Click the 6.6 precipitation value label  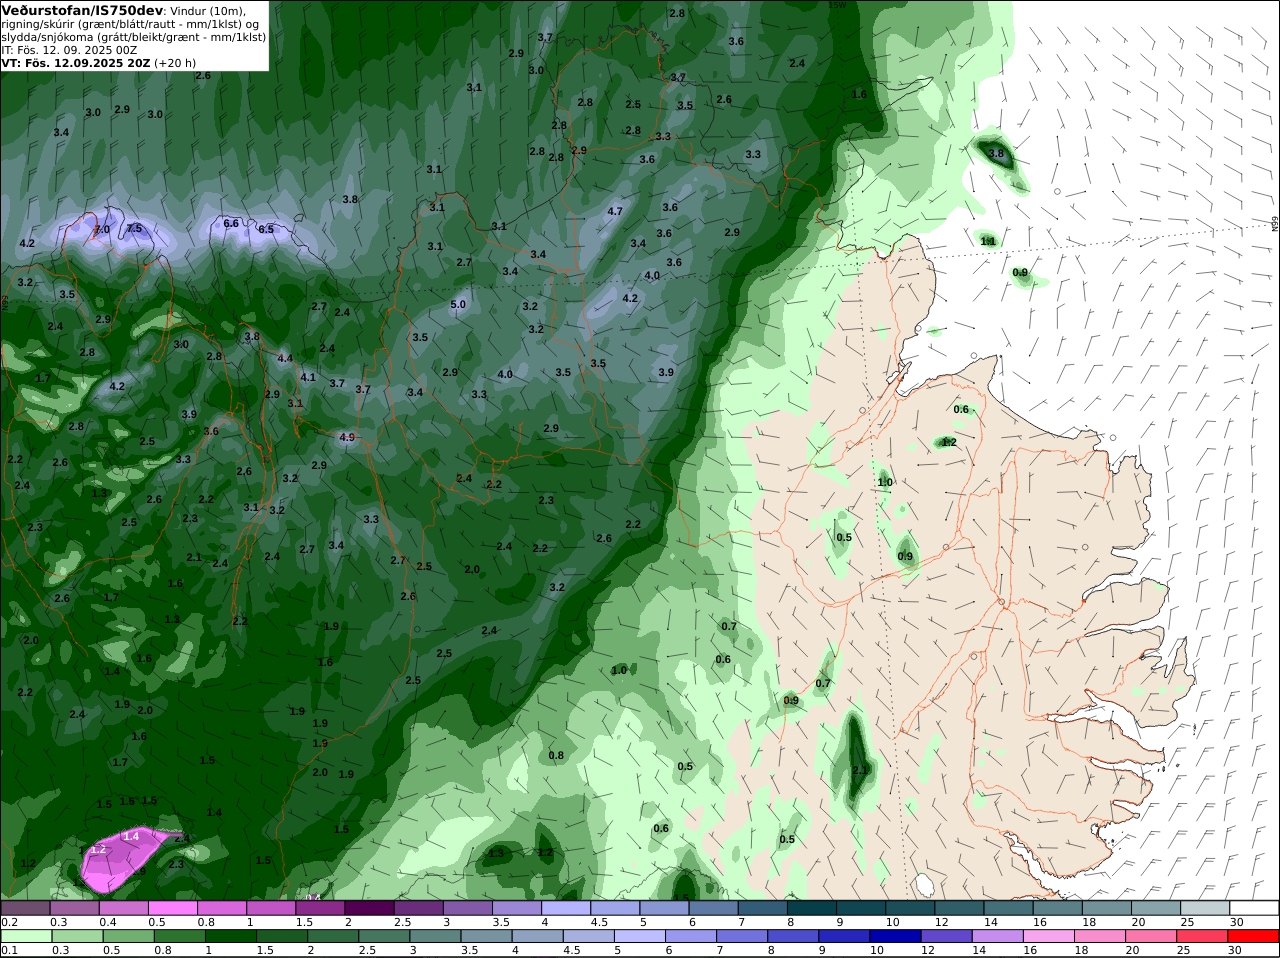point(231,223)
